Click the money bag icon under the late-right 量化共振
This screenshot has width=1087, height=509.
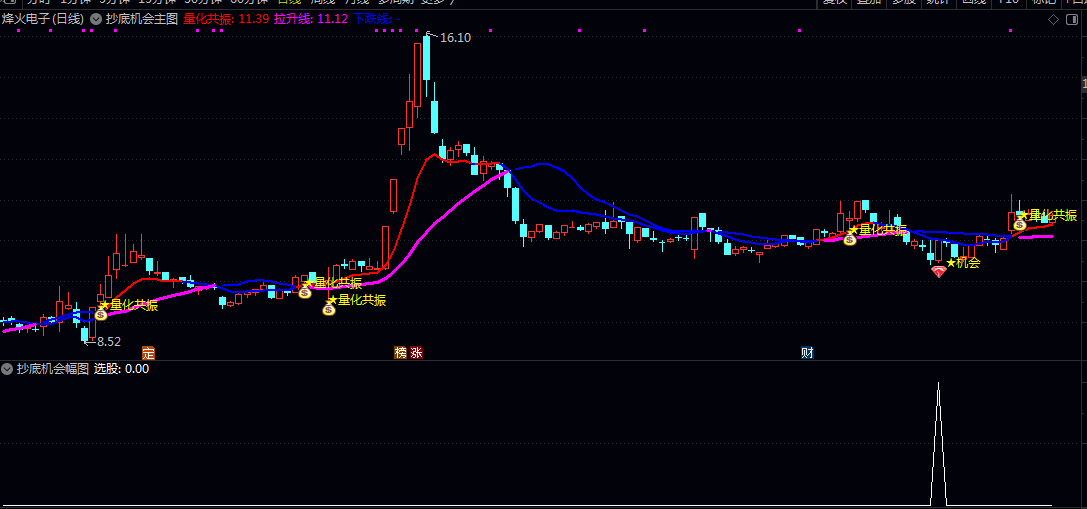849,239
